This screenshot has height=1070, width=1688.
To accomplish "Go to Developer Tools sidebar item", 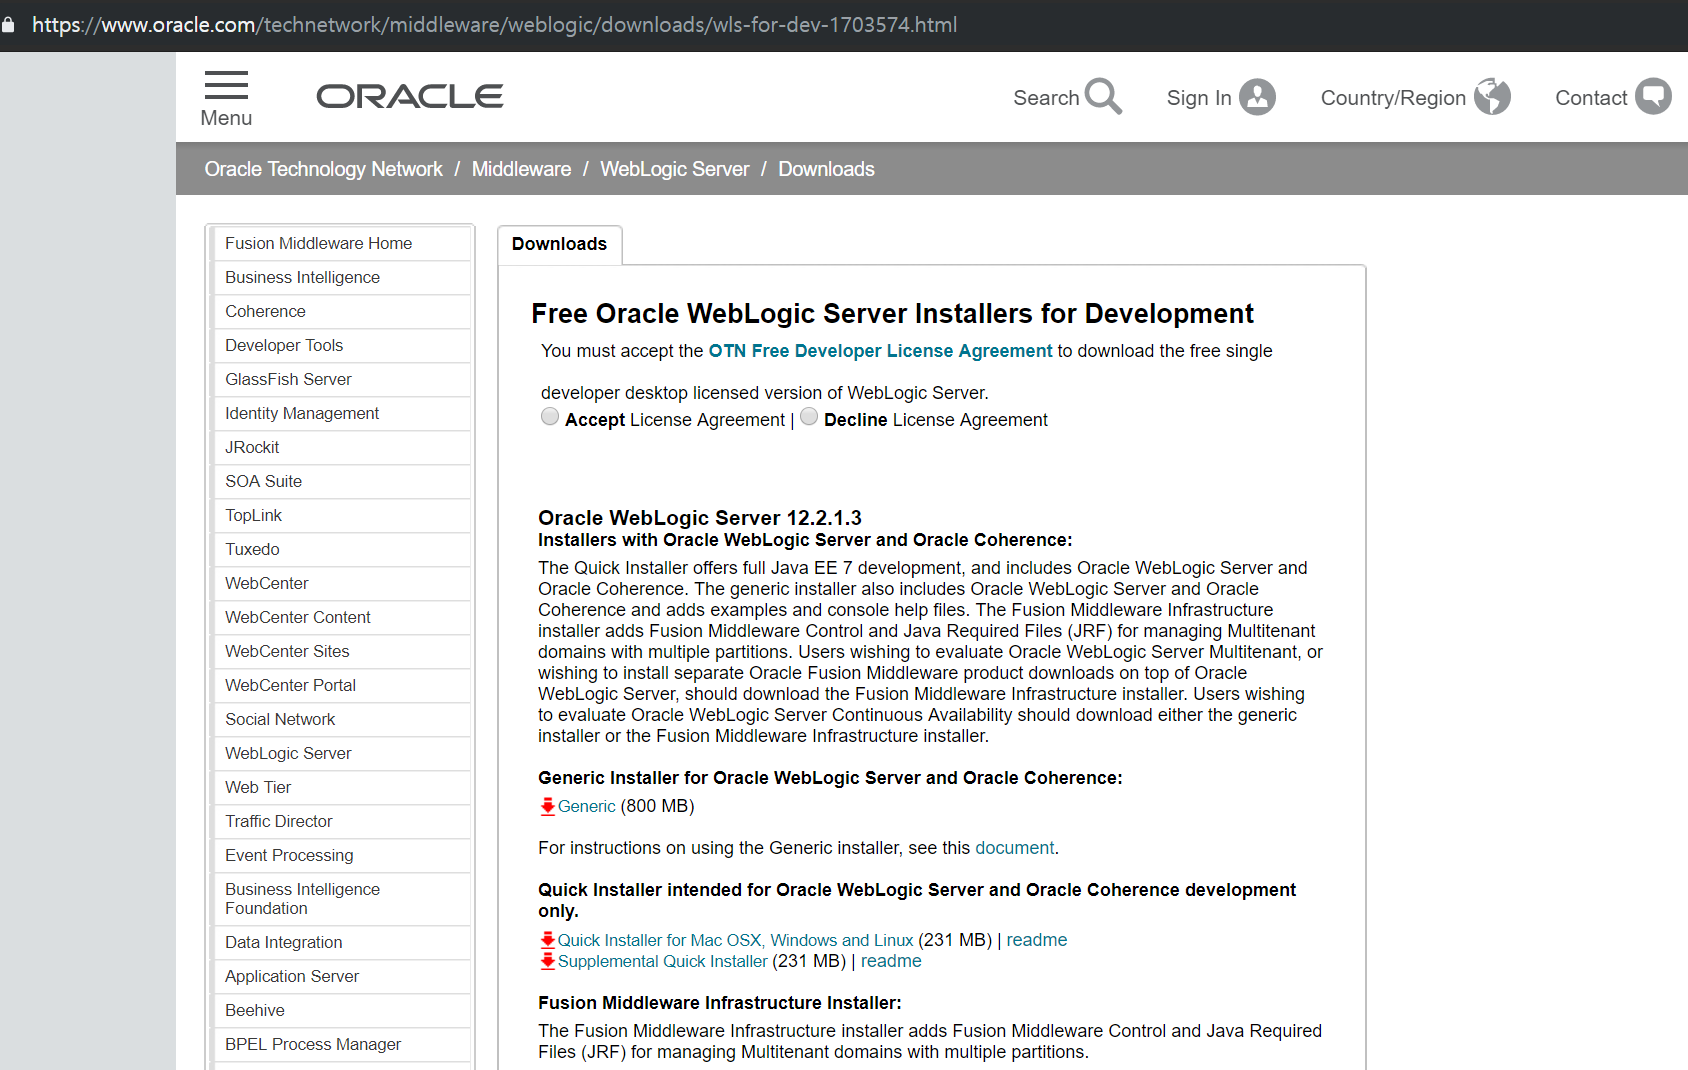I will pyautogui.click(x=341, y=345).
